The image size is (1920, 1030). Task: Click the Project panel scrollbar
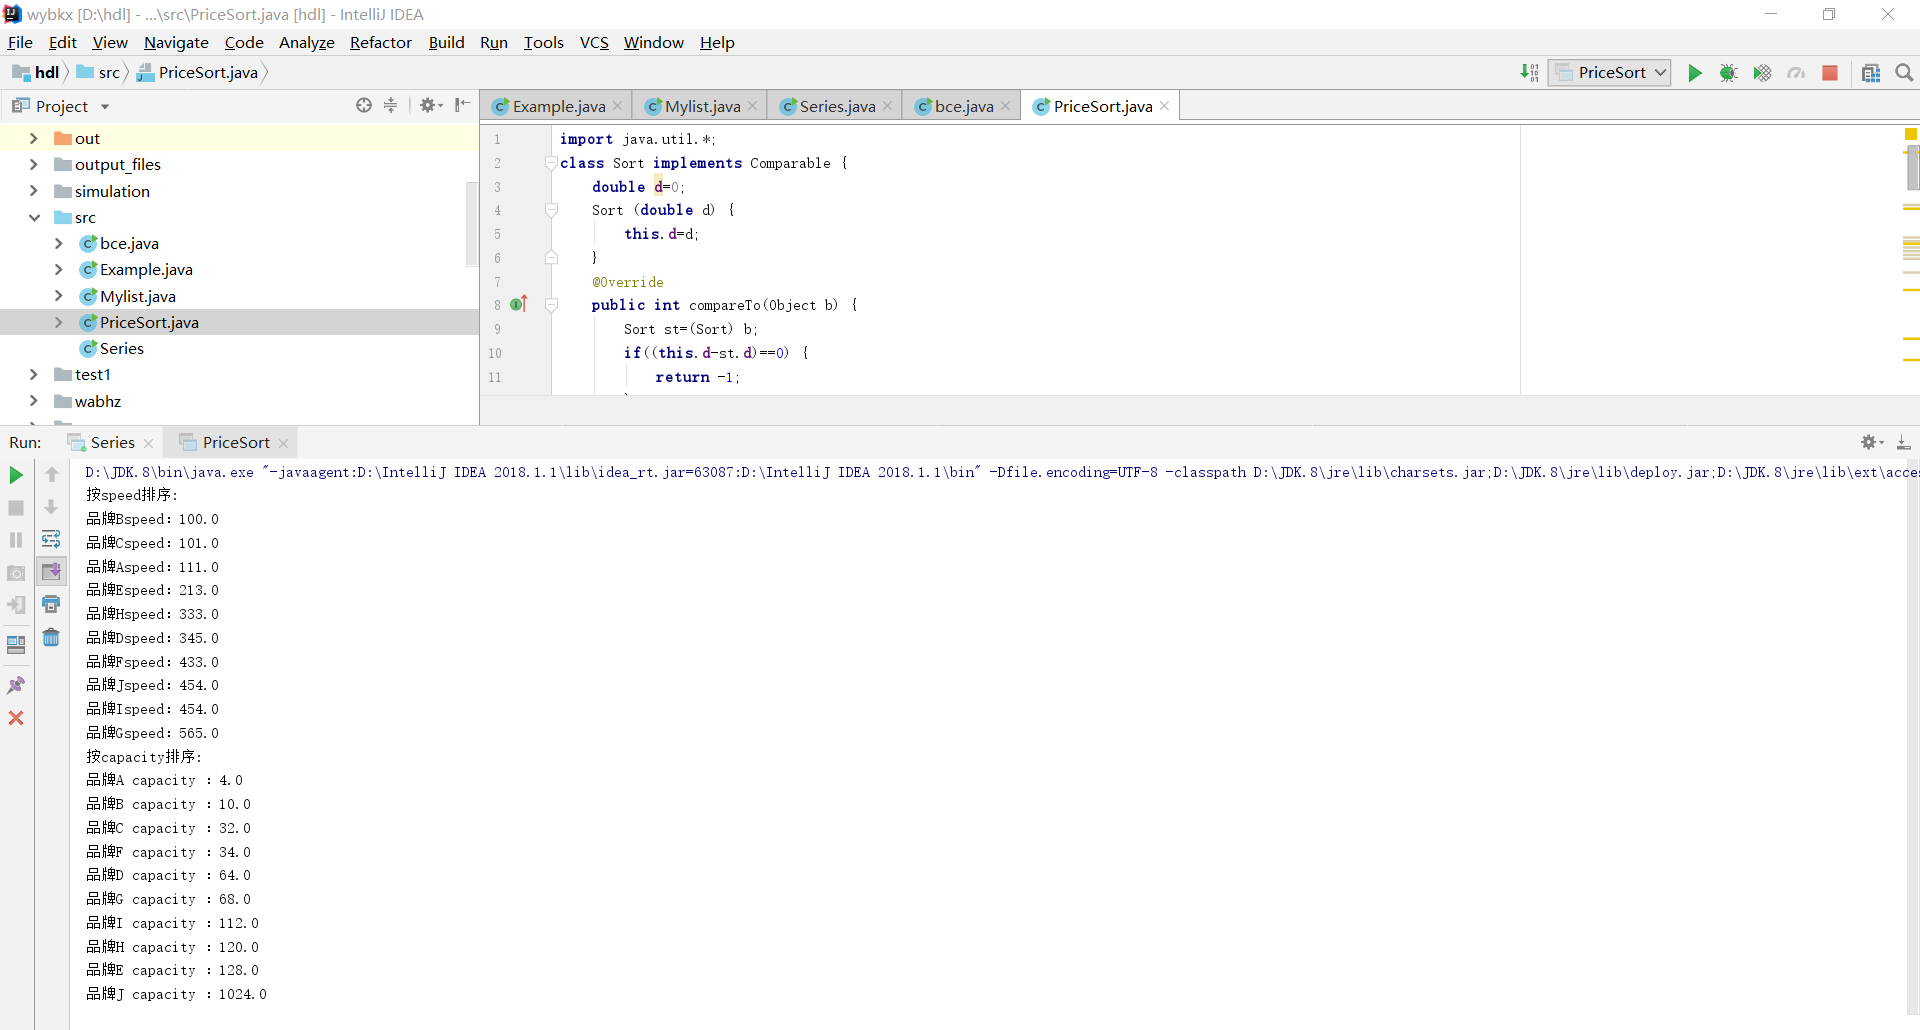coord(472,224)
